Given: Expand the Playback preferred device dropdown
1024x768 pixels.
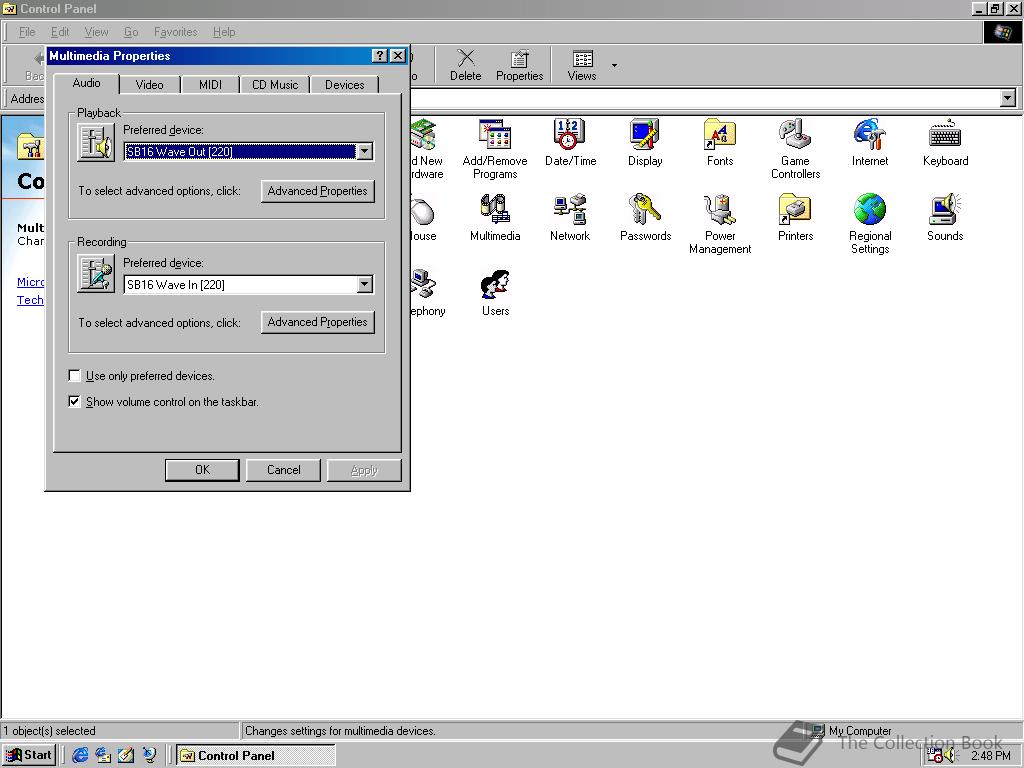Looking at the screenshot, I should point(364,152).
